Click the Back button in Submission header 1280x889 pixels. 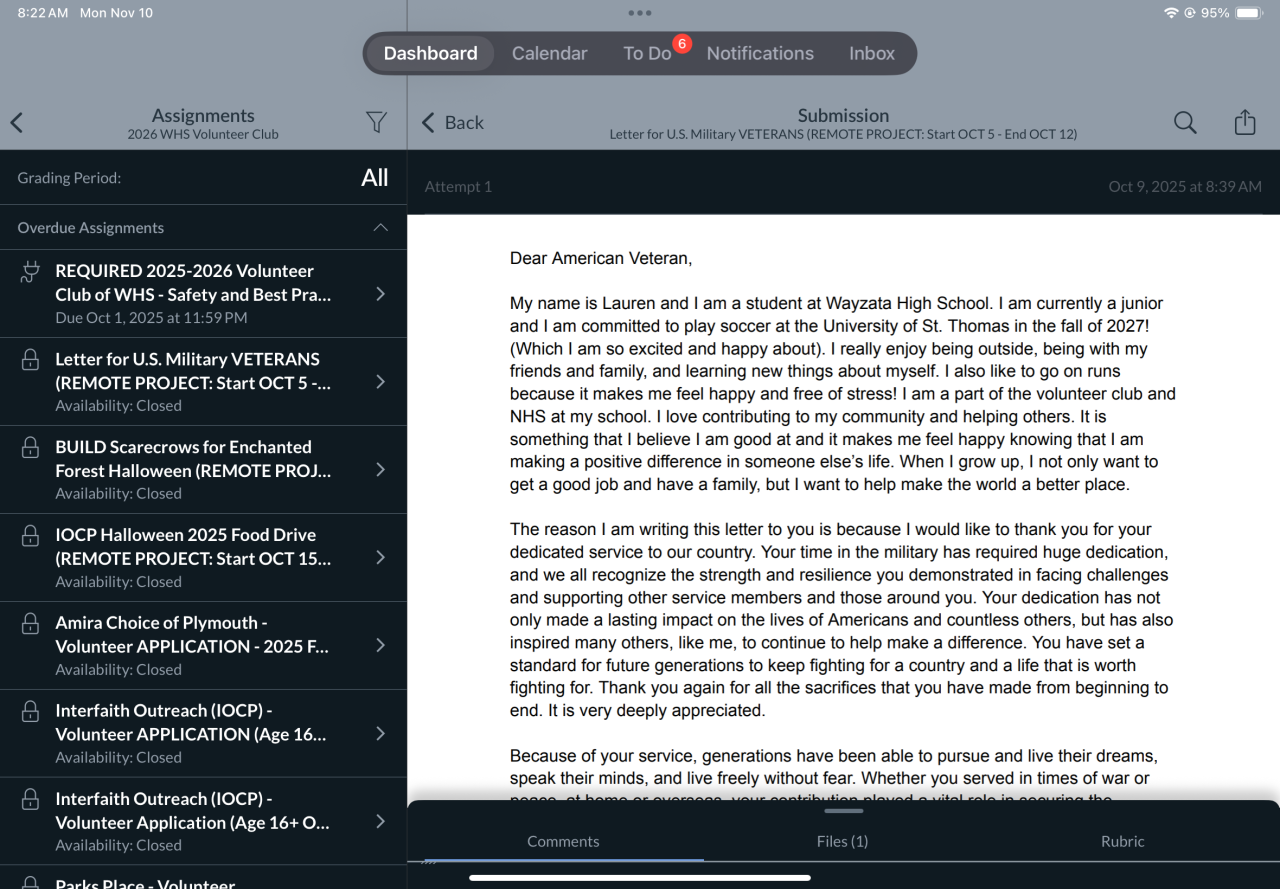(x=452, y=122)
